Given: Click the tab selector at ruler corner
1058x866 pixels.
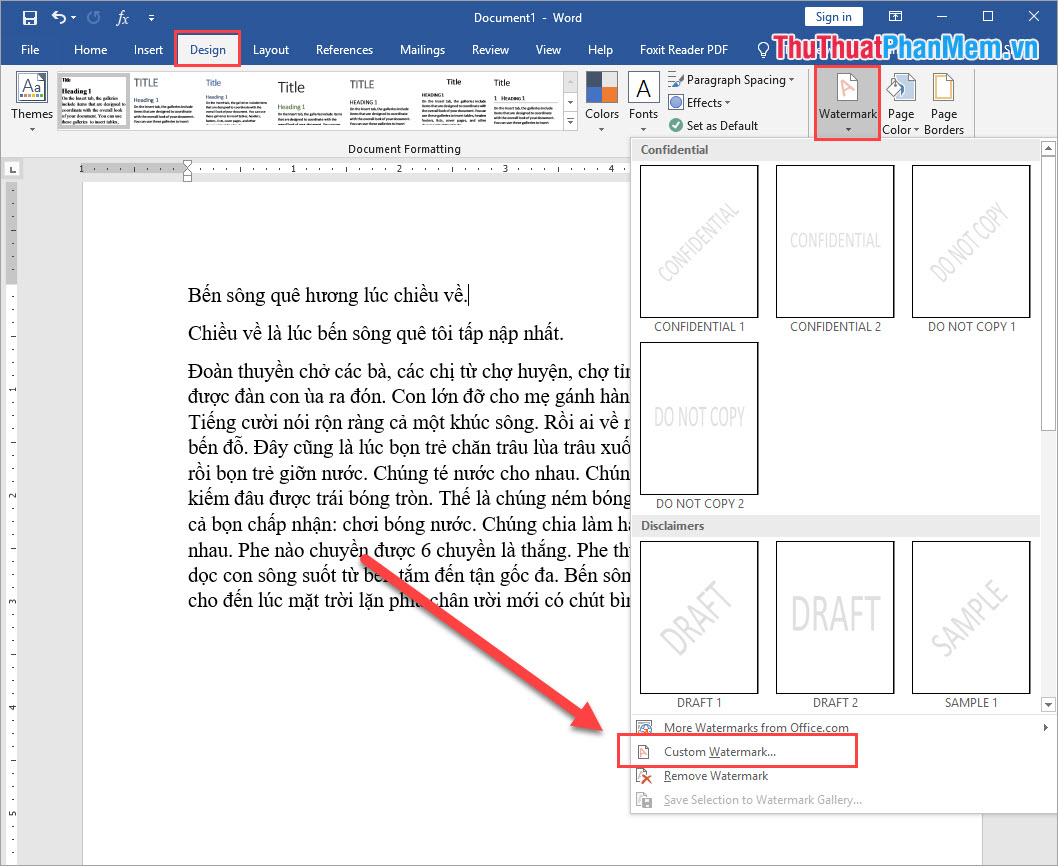Looking at the screenshot, I should coord(12,169).
